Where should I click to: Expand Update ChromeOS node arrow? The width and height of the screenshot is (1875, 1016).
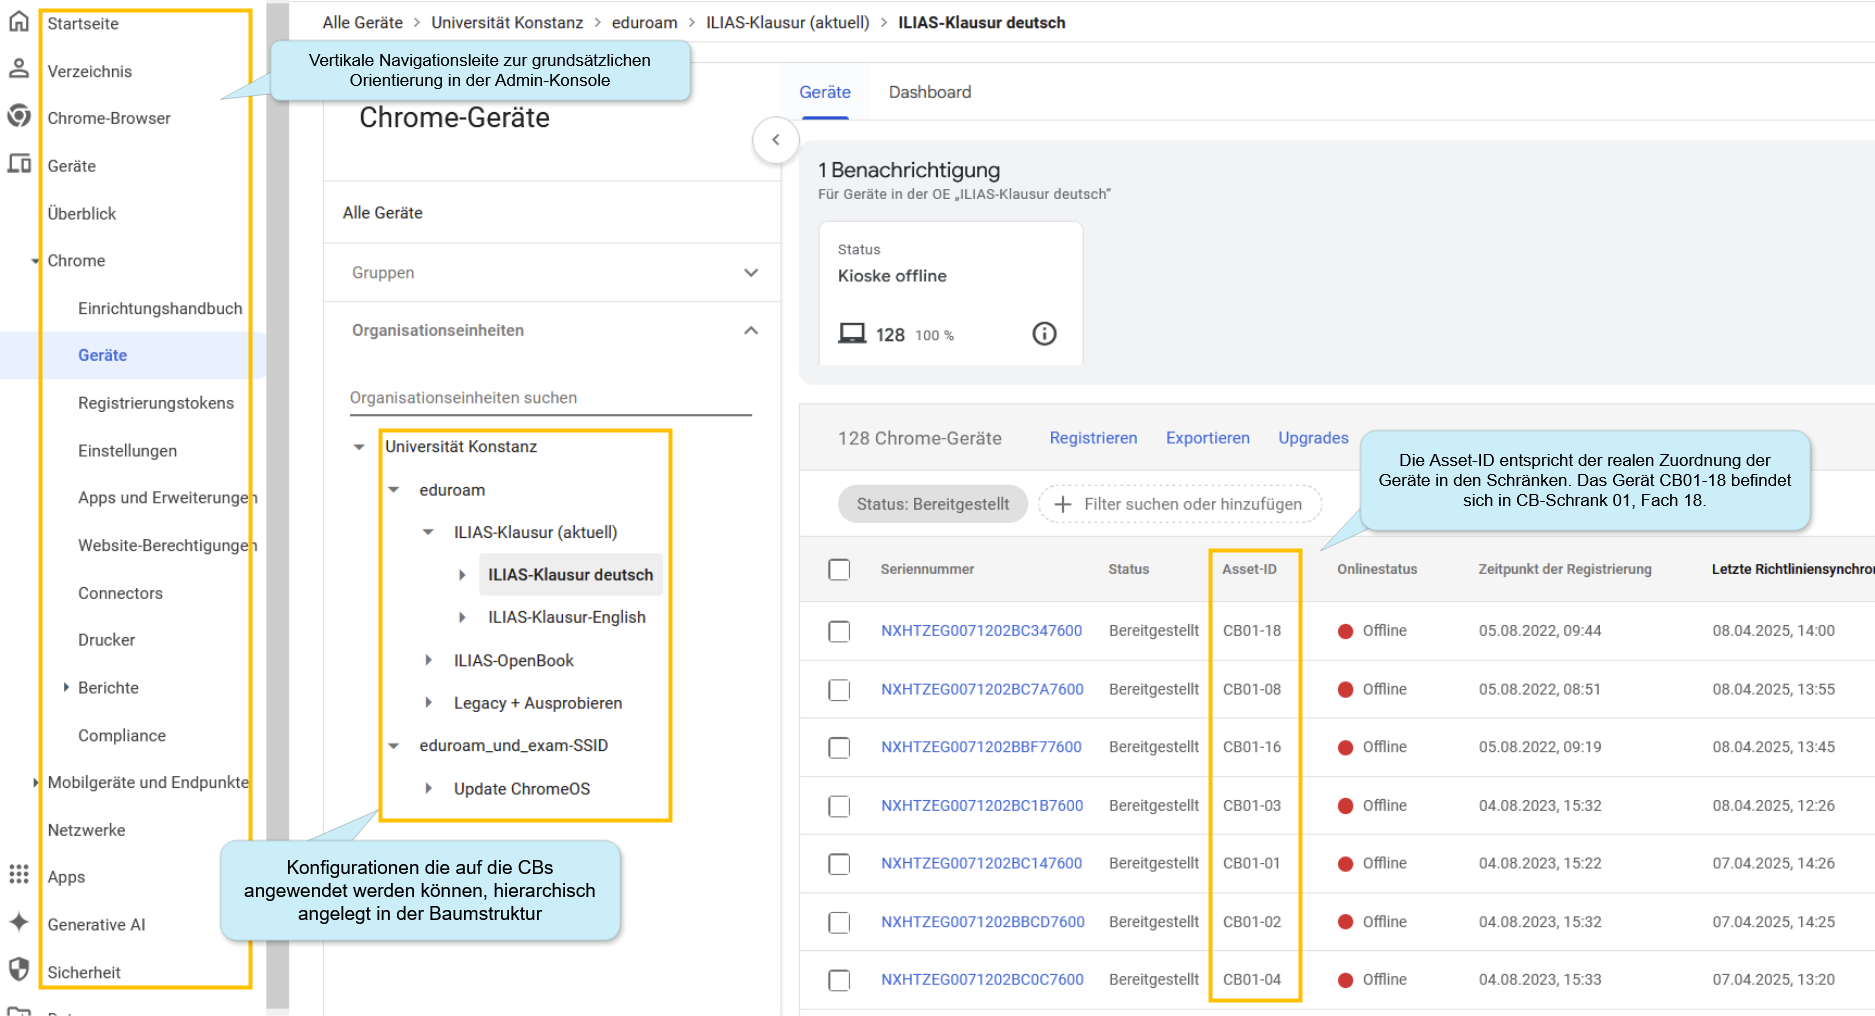tap(428, 789)
